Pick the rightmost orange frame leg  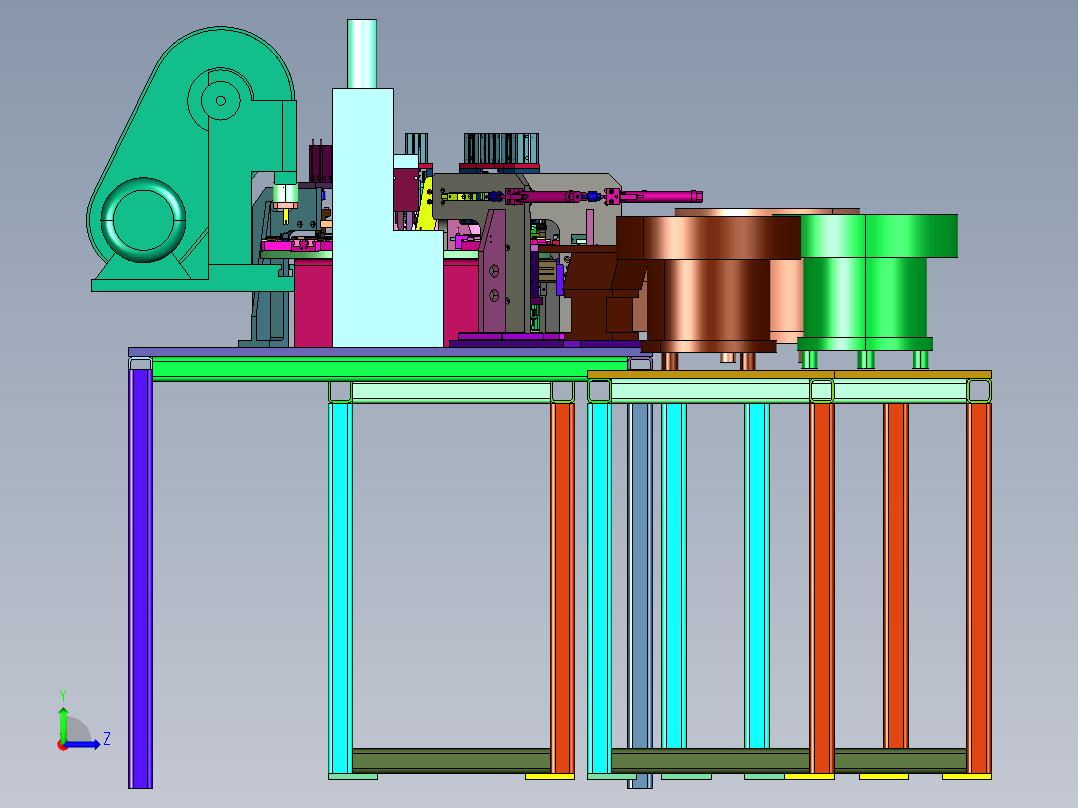[x=979, y=588]
